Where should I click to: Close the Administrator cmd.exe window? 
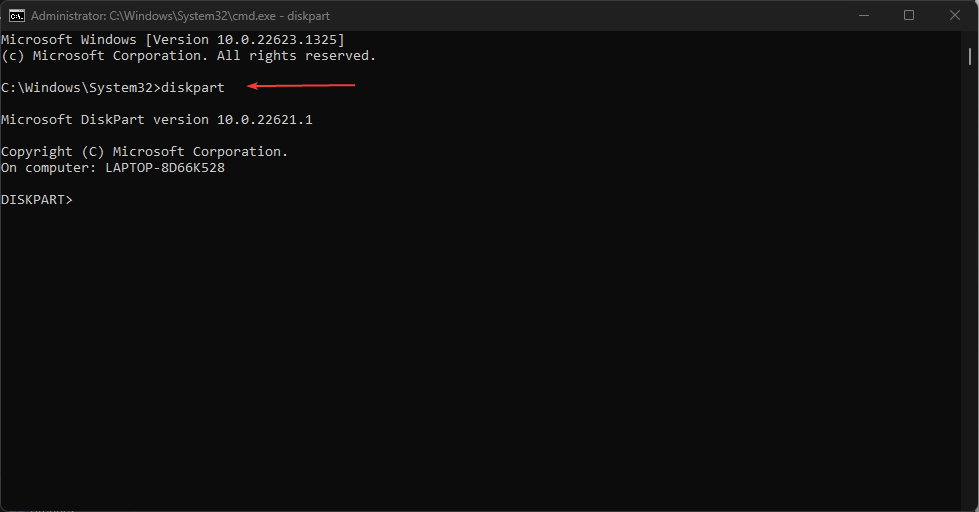click(954, 15)
